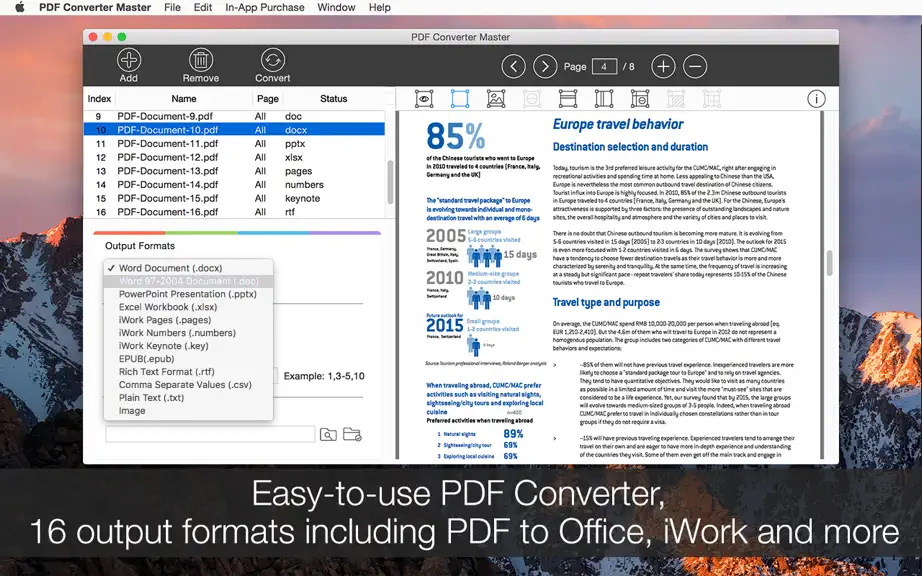Click the preview pane scrollbar
The image size is (922, 576).
point(829,263)
